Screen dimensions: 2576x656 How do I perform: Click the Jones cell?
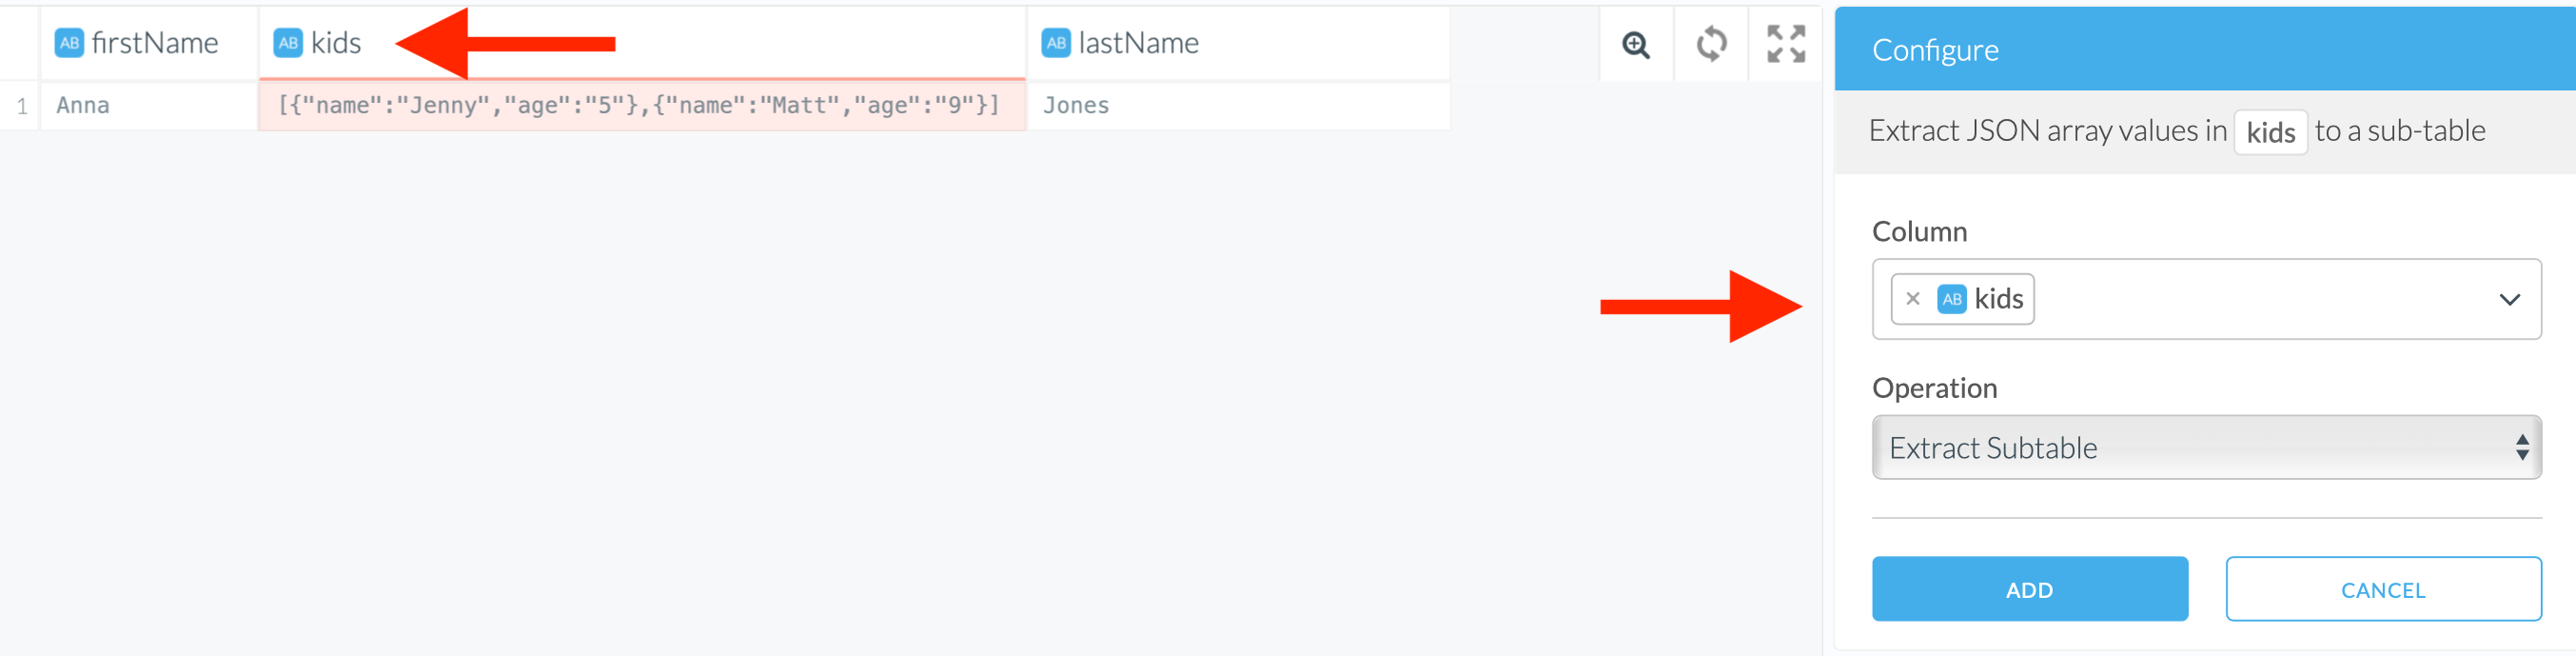(x=1076, y=106)
